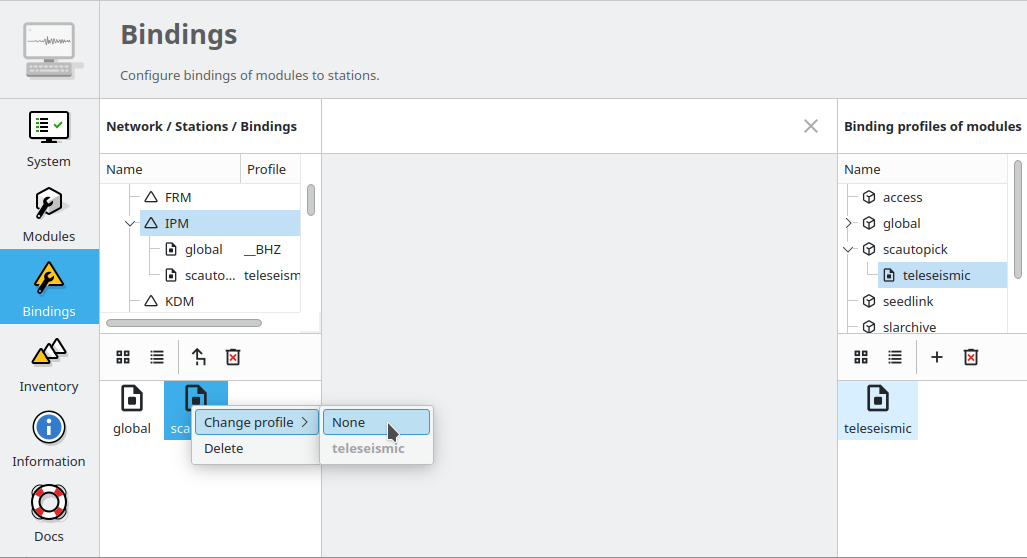Image resolution: width=1027 pixels, height=558 pixels.
Task: Open the Docs help section
Action: click(x=49, y=512)
